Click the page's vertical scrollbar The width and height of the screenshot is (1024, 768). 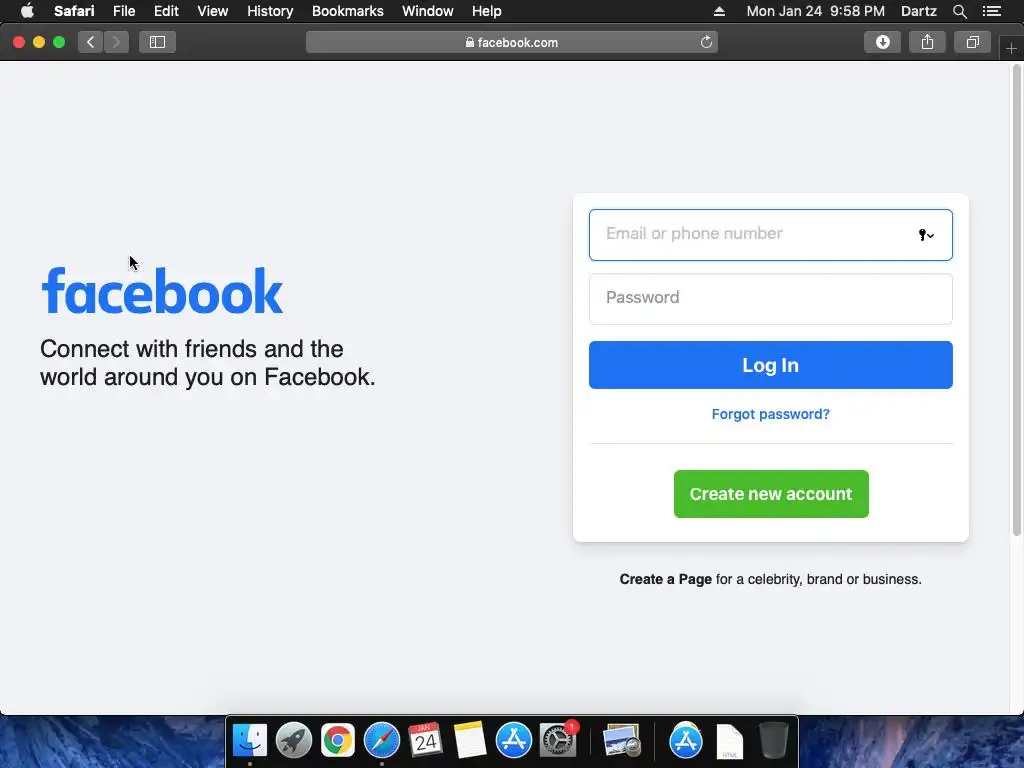[x=1017, y=300]
